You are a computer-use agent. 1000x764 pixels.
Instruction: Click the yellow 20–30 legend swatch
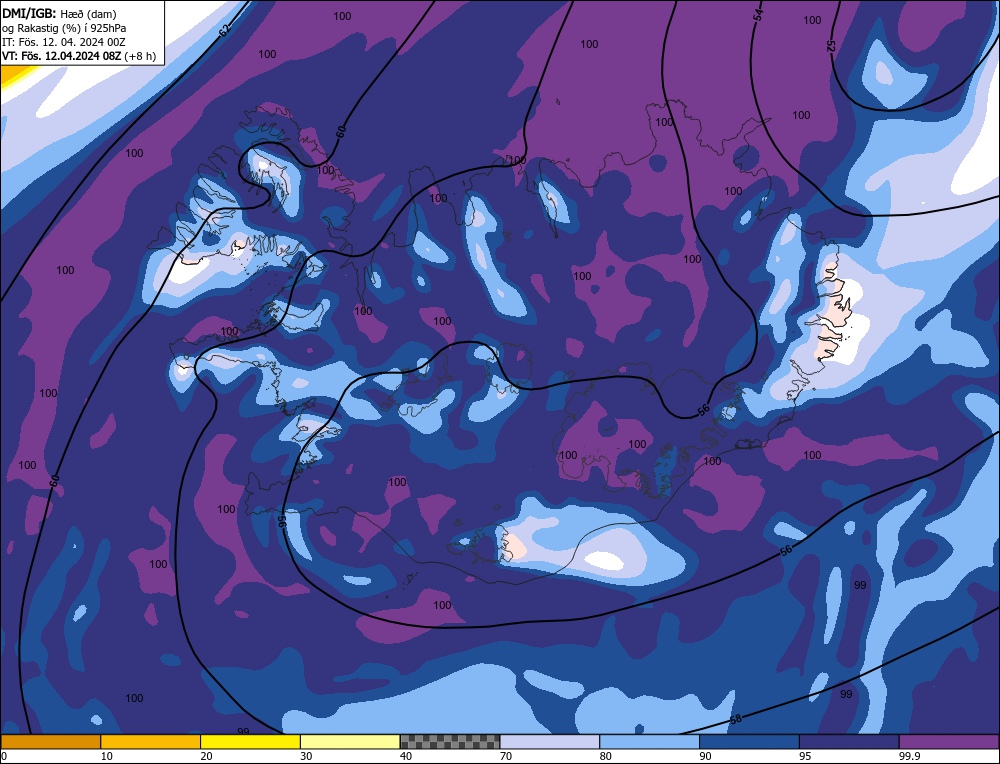coord(250,741)
